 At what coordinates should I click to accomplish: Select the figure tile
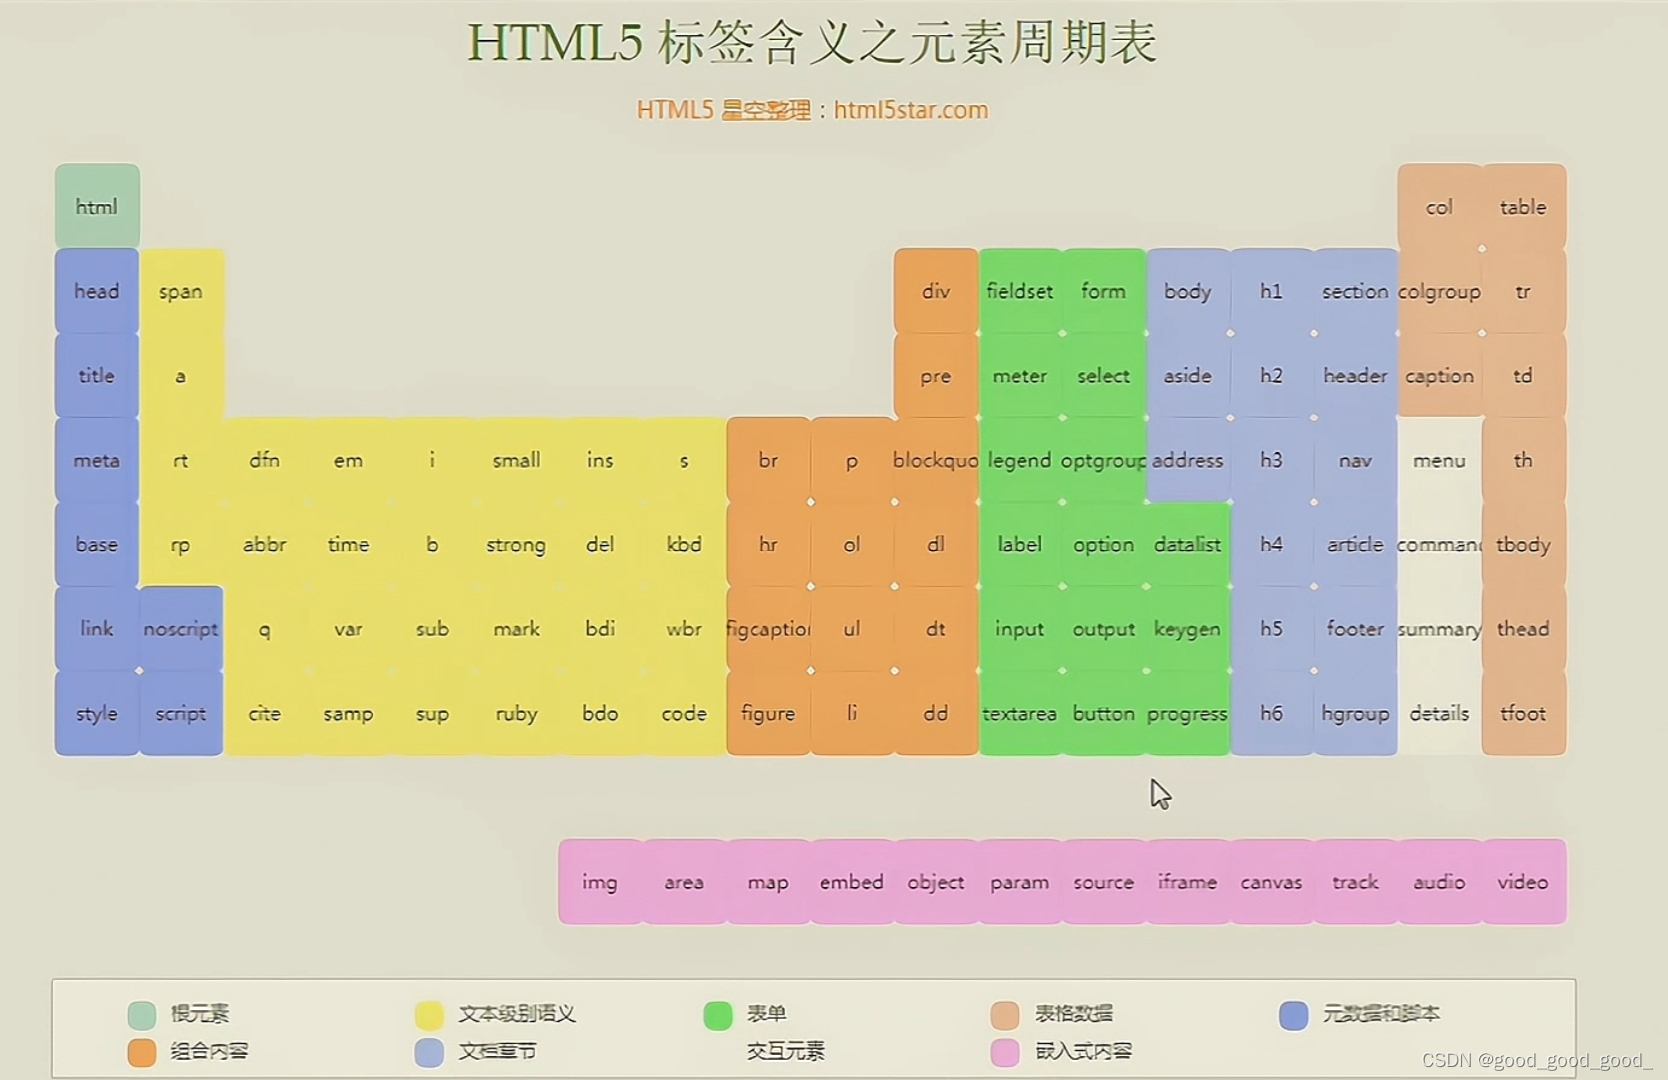(768, 713)
